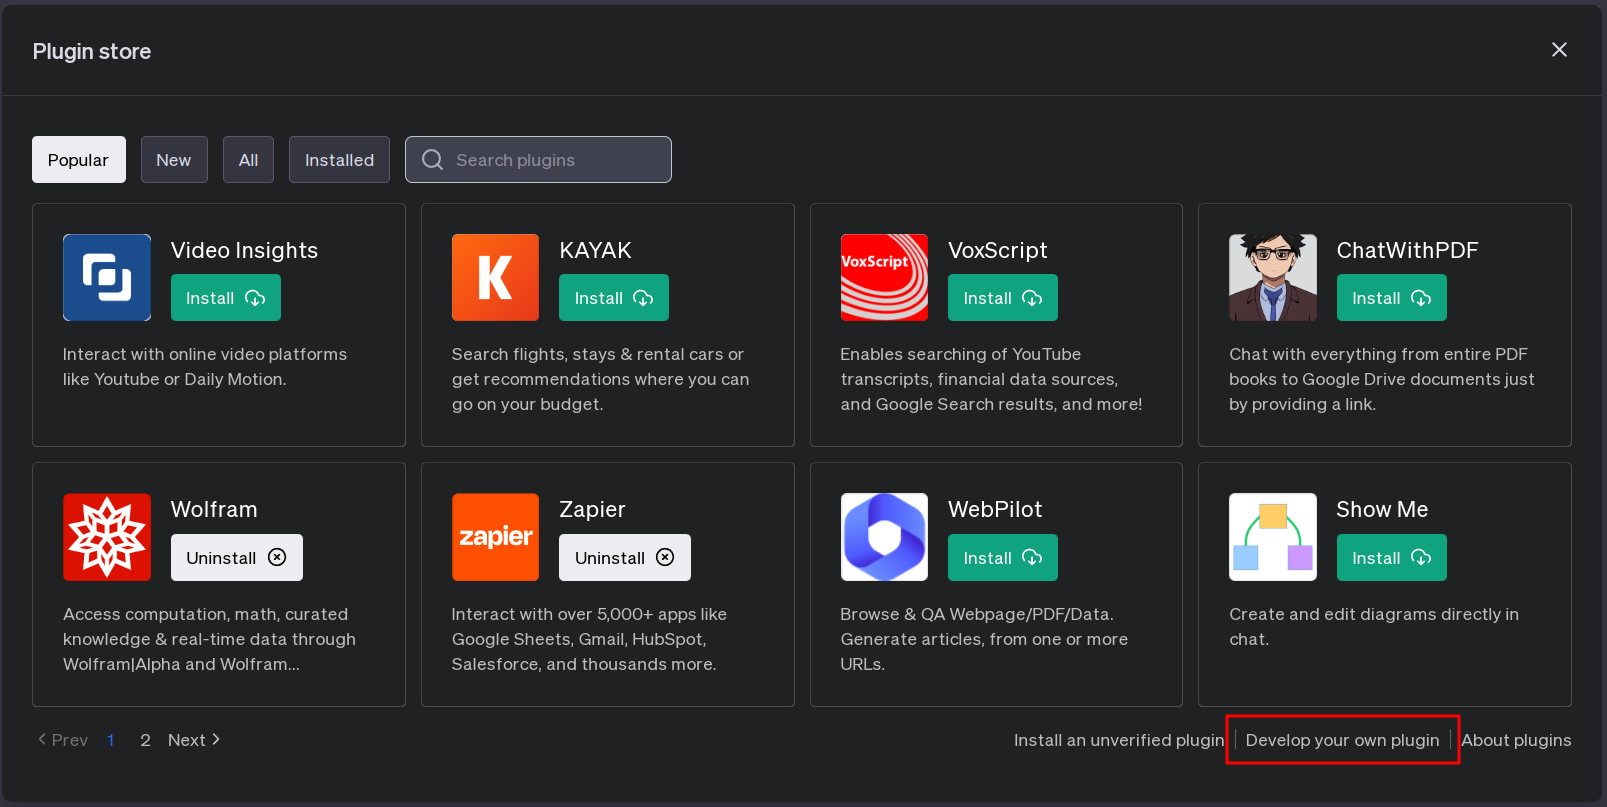This screenshot has width=1607, height=807.
Task: Click the ChatWithPDF avatar icon
Action: pyautogui.click(x=1272, y=277)
